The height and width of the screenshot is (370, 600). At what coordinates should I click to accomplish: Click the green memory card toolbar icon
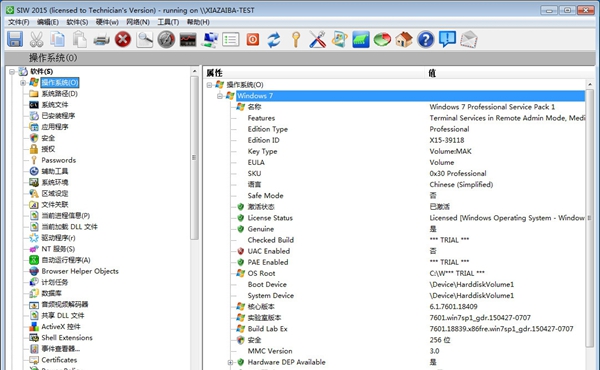[360, 39]
